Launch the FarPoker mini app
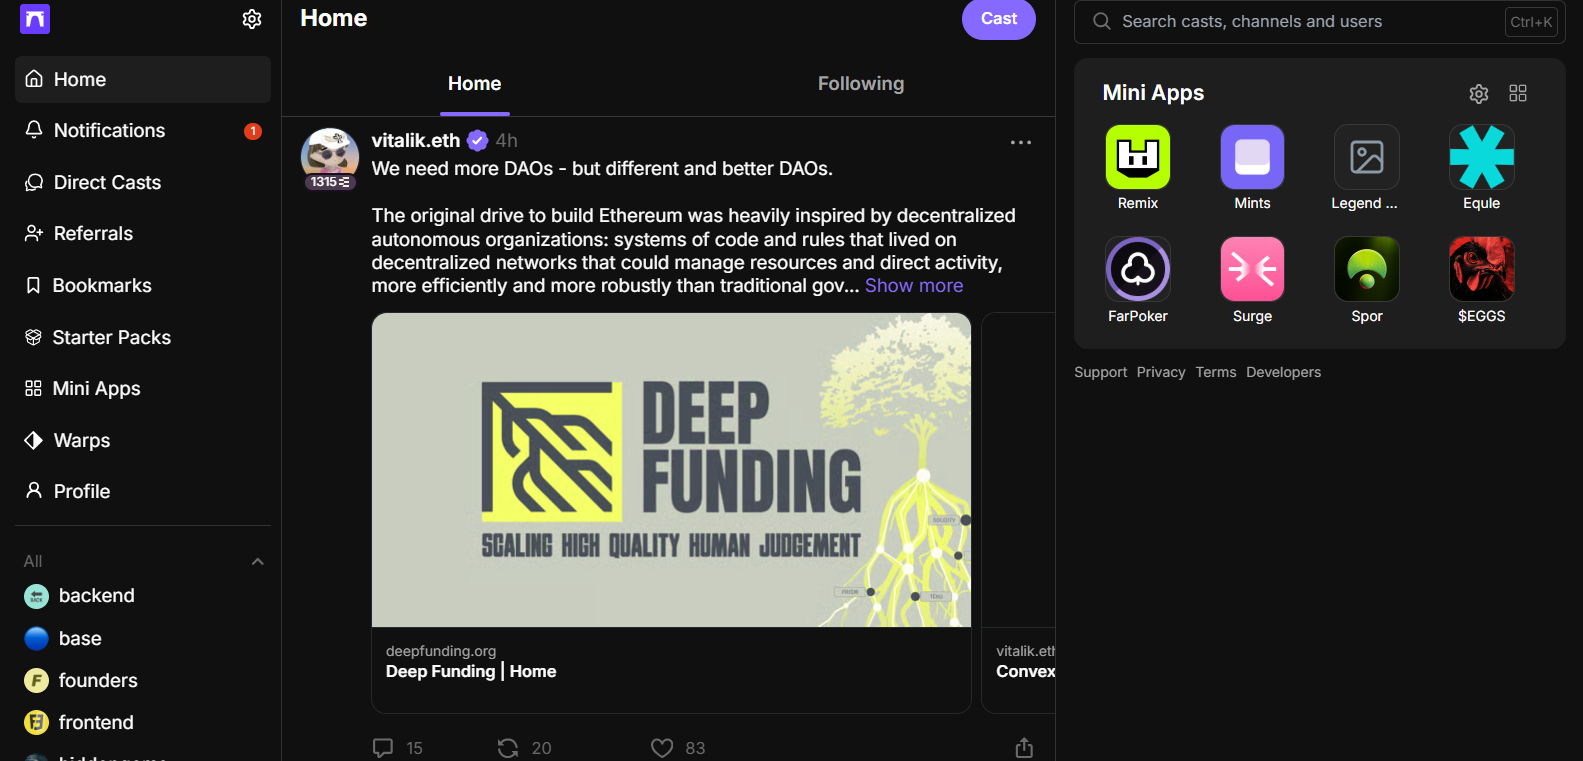 [x=1137, y=270]
